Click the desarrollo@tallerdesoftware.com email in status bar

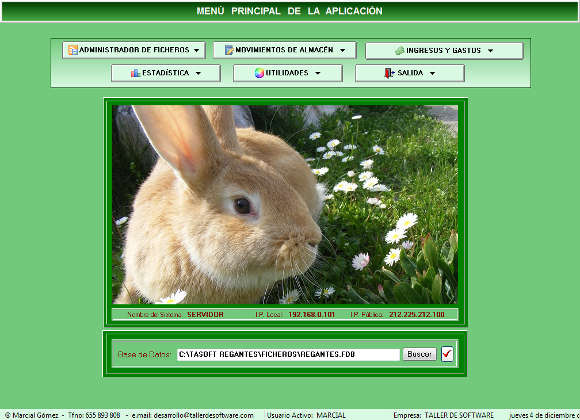pos(203,415)
